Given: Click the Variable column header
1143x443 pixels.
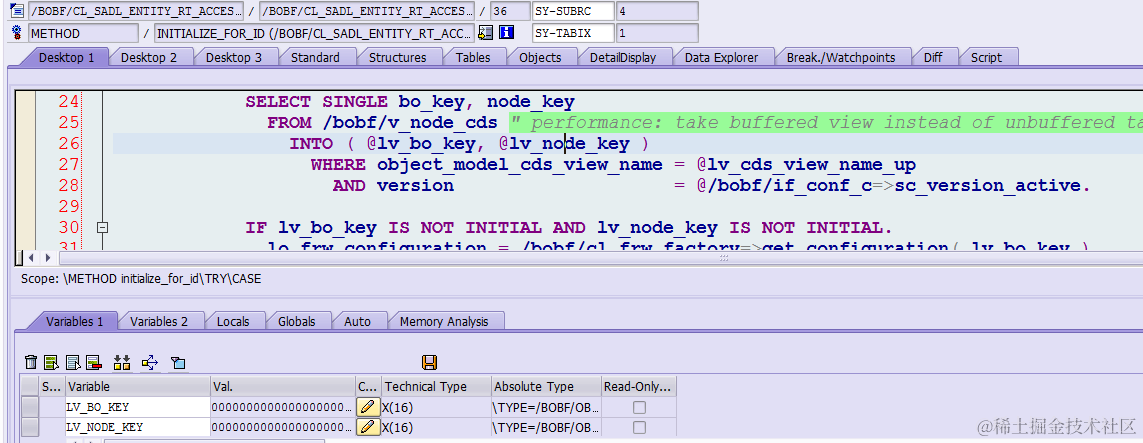Looking at the screenshot, I should coord(137,386).
